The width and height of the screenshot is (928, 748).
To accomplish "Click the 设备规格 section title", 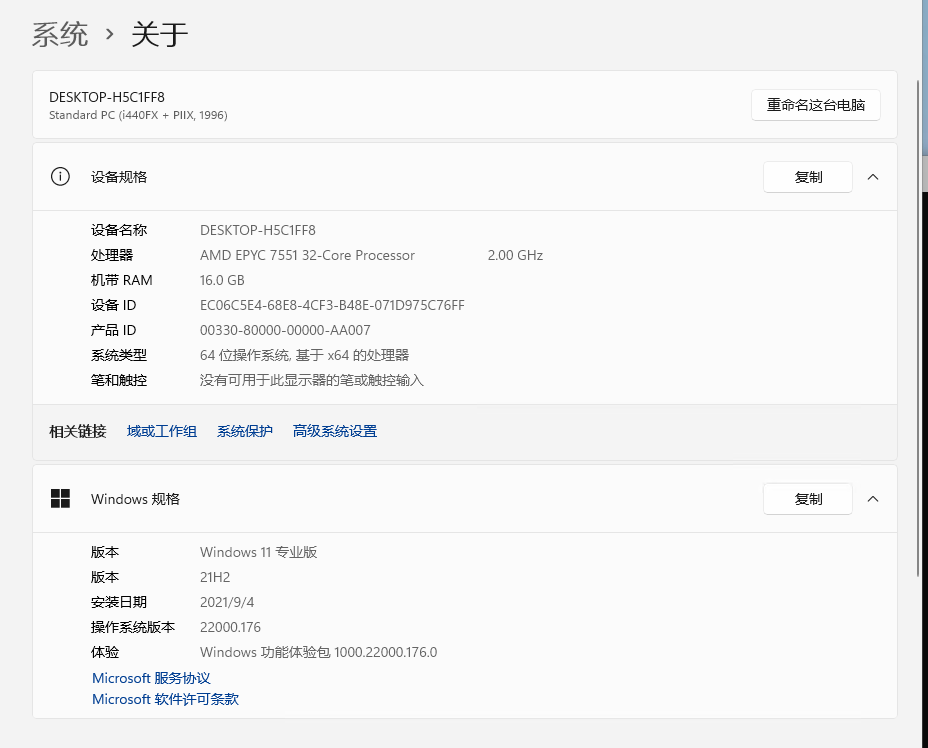I will tap(119, 177).
